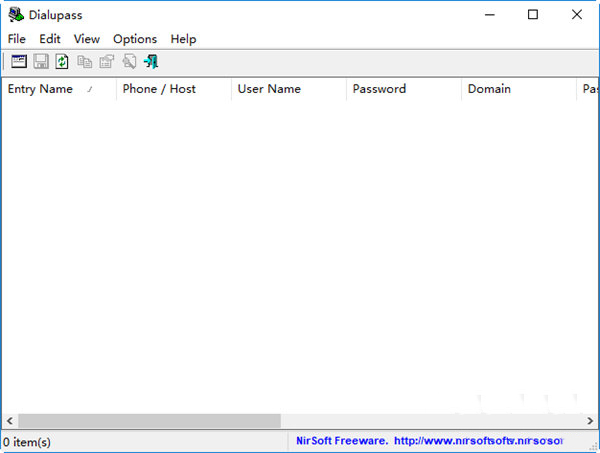Sort by the Entry Name column header
This screenshot has height=453, width=600.
59,89
